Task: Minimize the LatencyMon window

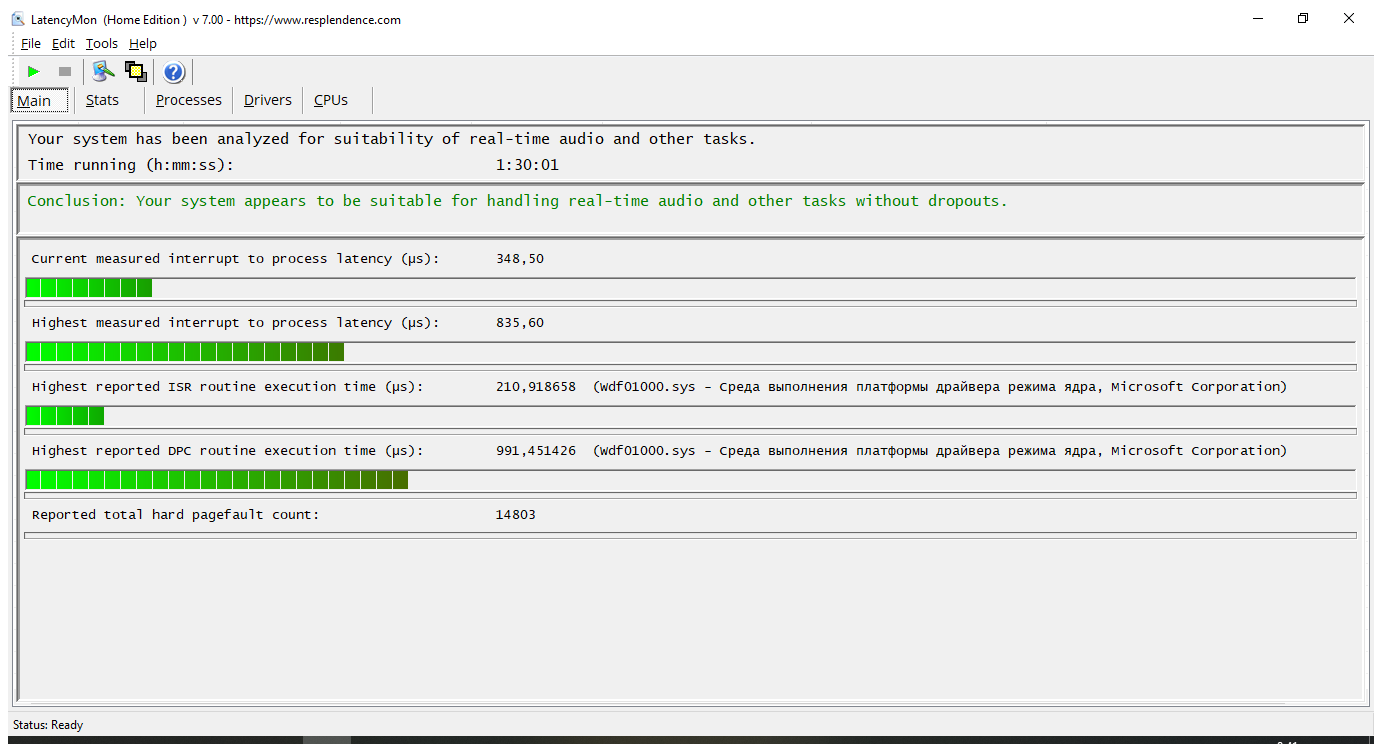Action: point(1257,19)
